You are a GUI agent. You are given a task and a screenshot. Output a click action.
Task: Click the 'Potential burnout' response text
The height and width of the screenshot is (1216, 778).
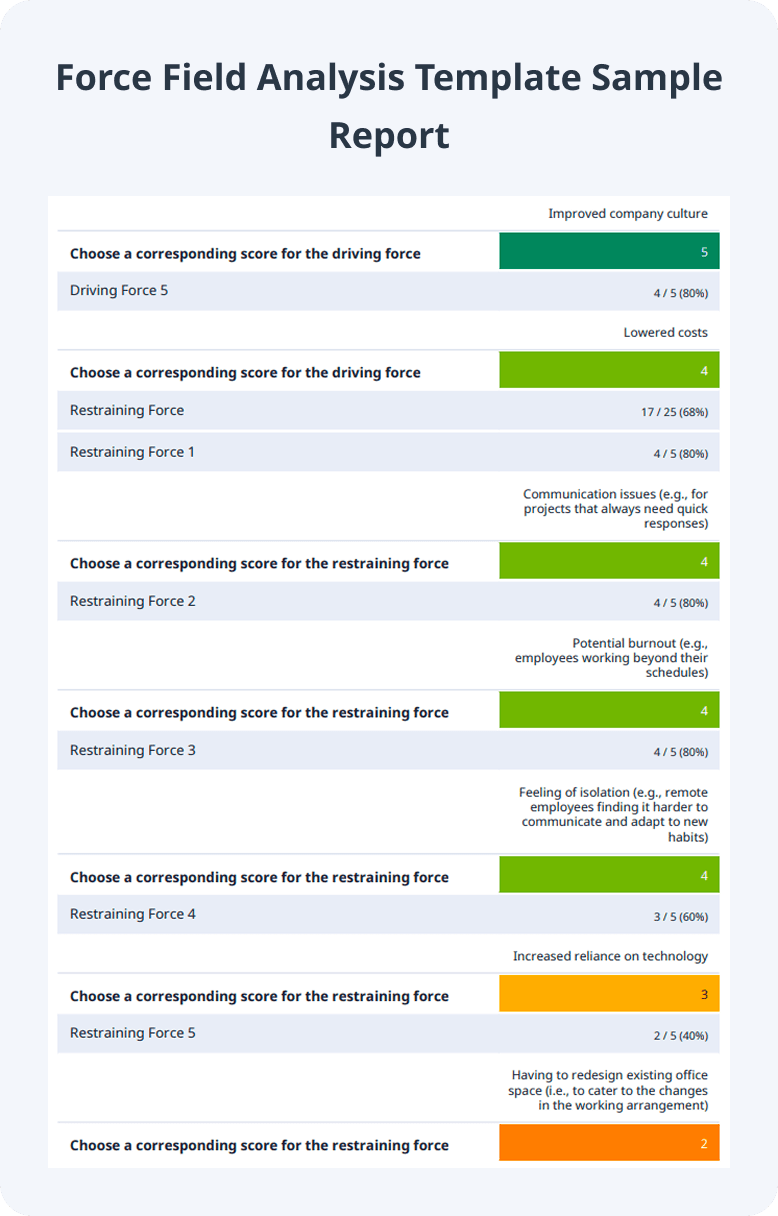pos(611,657)
